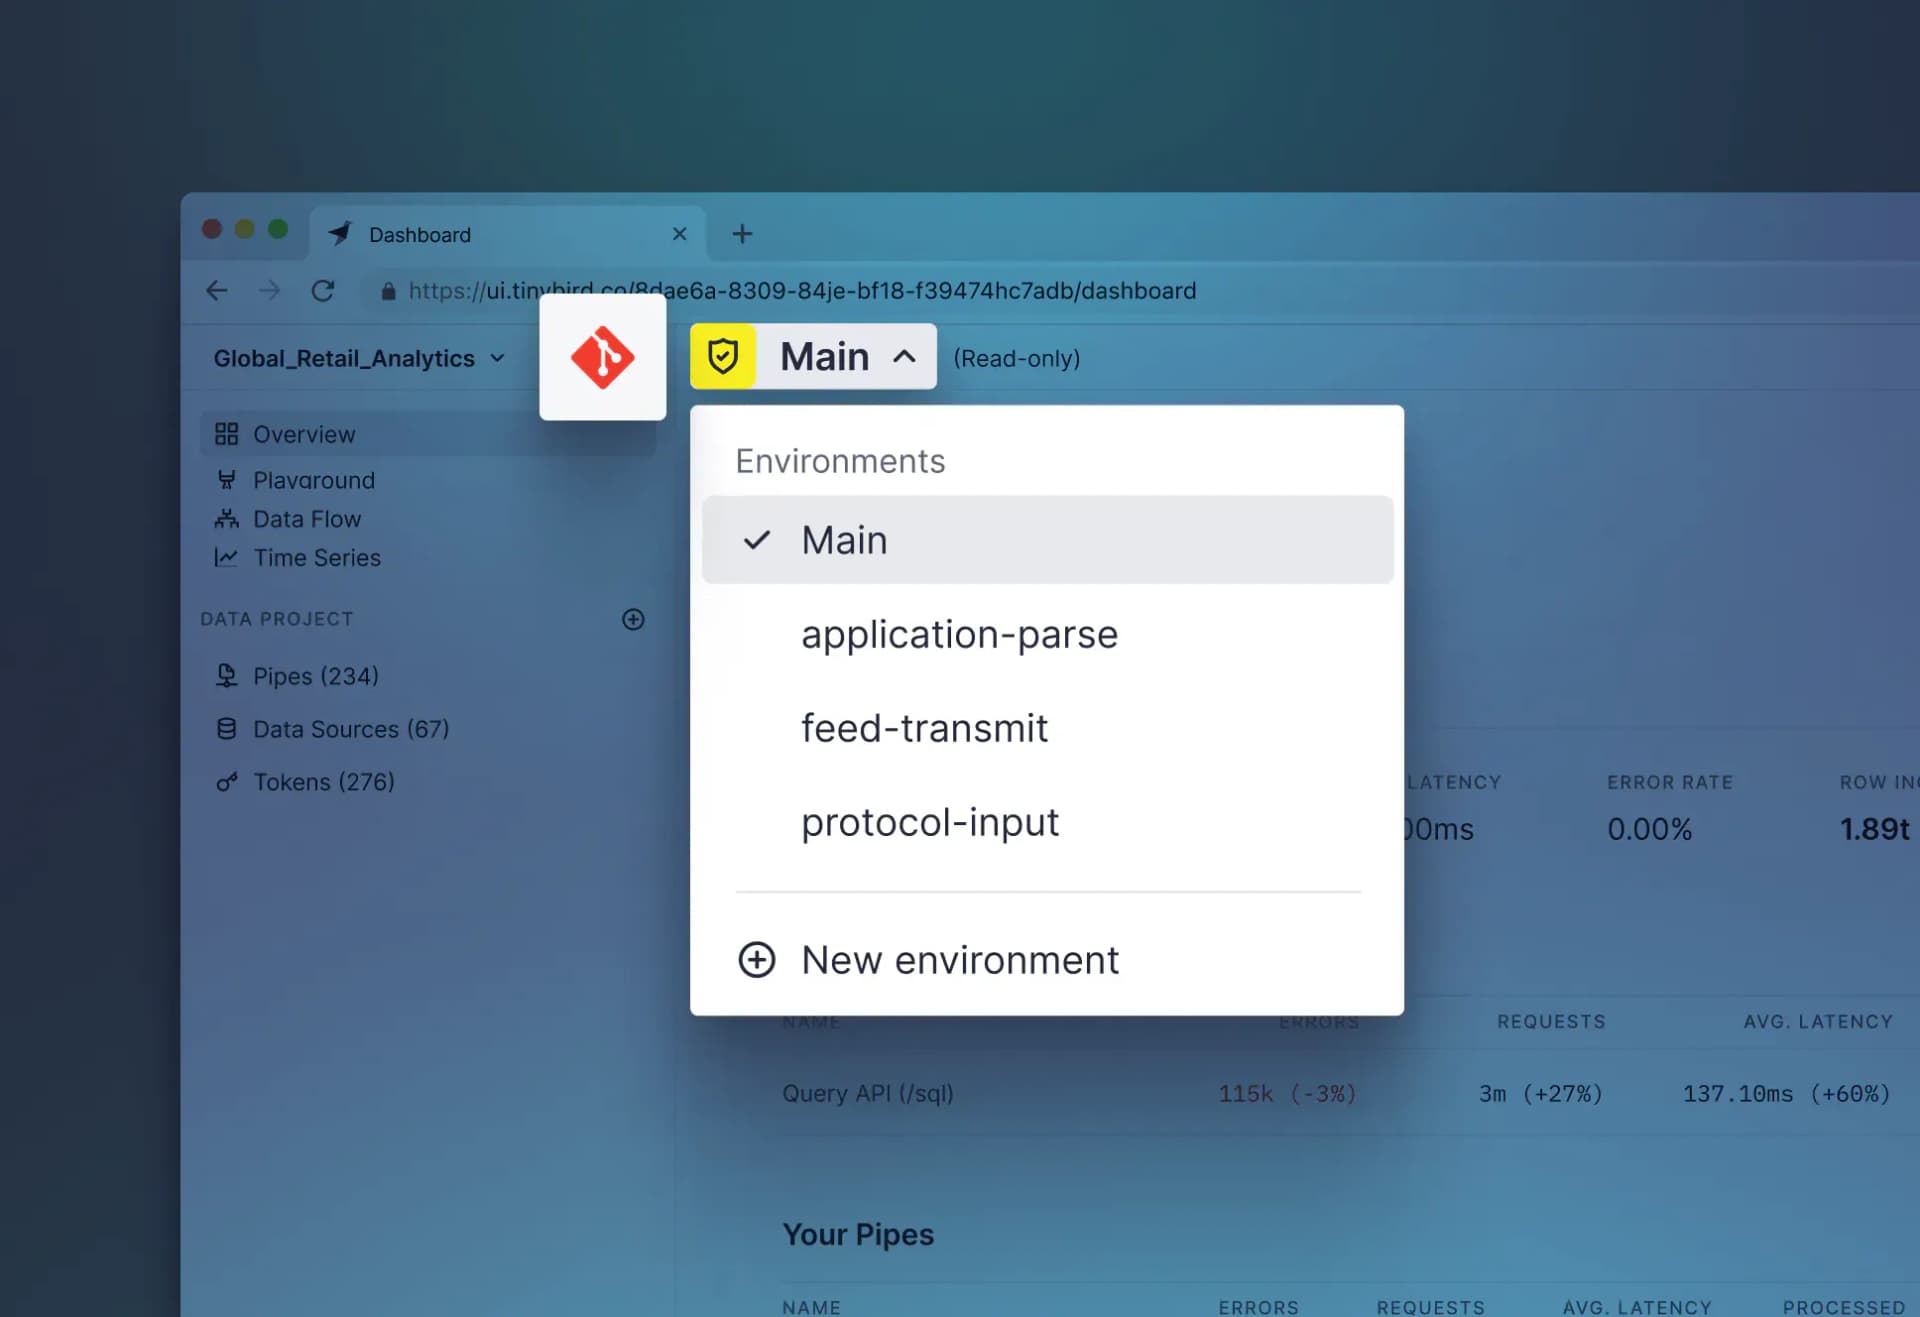1920x1317 pixels.
Task: Click the red Git icon tile
Action: coord(602,357)
